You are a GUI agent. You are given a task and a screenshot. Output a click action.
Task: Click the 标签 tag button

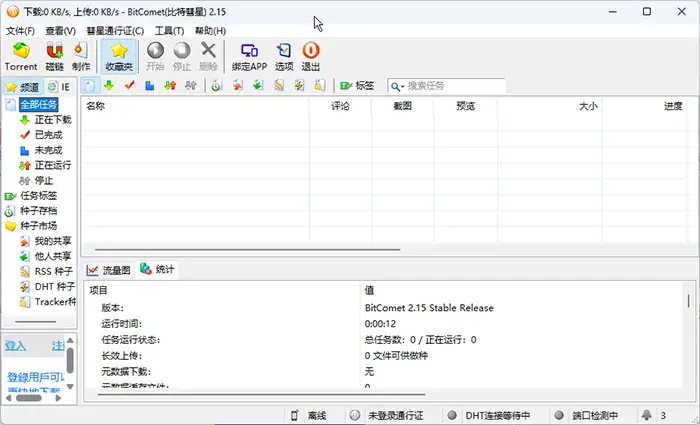click(357, 86)
